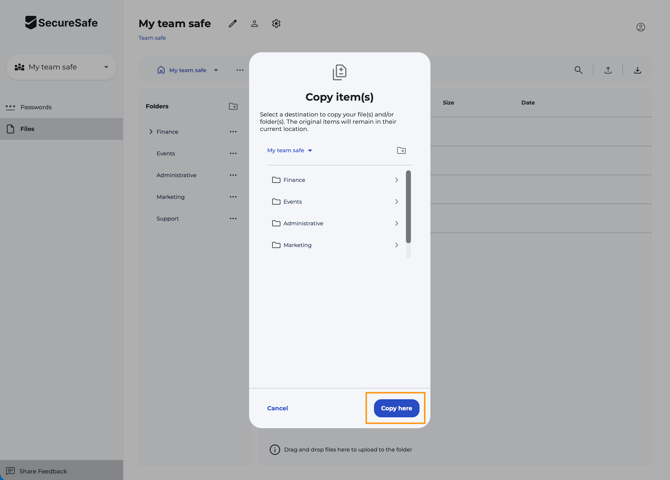
Task: Select the Administrative folder in dialog
Action: coord(303,223)
